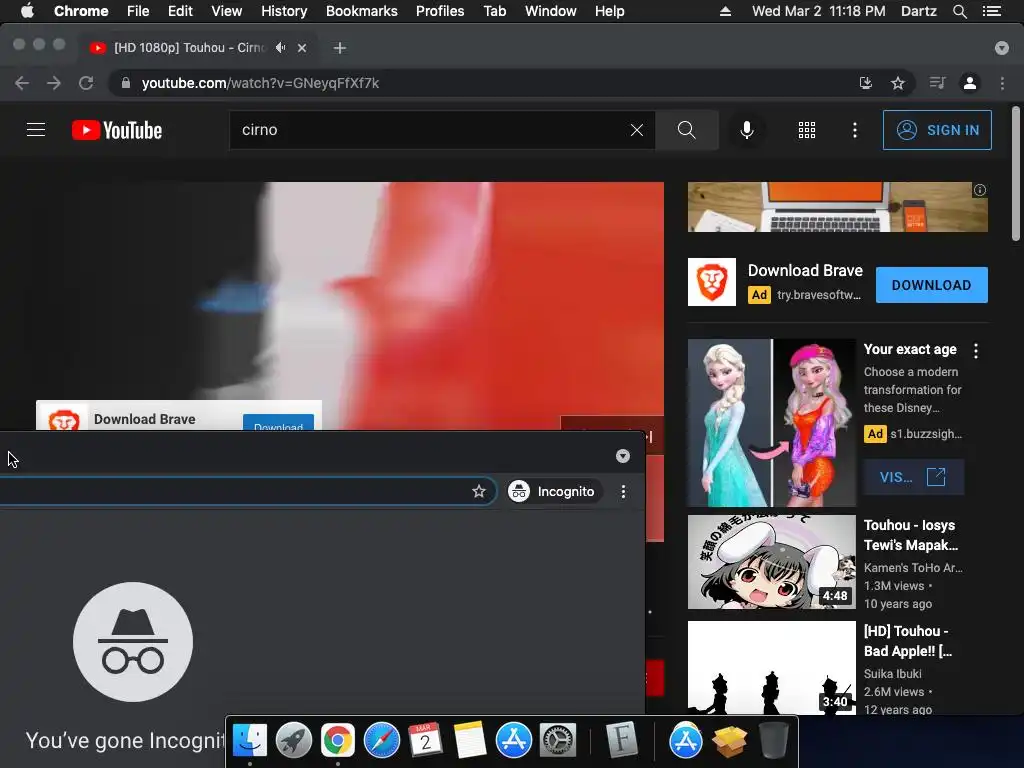The height and width of the screenshot is (768, 1024).
Task: Open the Tab menu
Action: [x=495, y=11]
